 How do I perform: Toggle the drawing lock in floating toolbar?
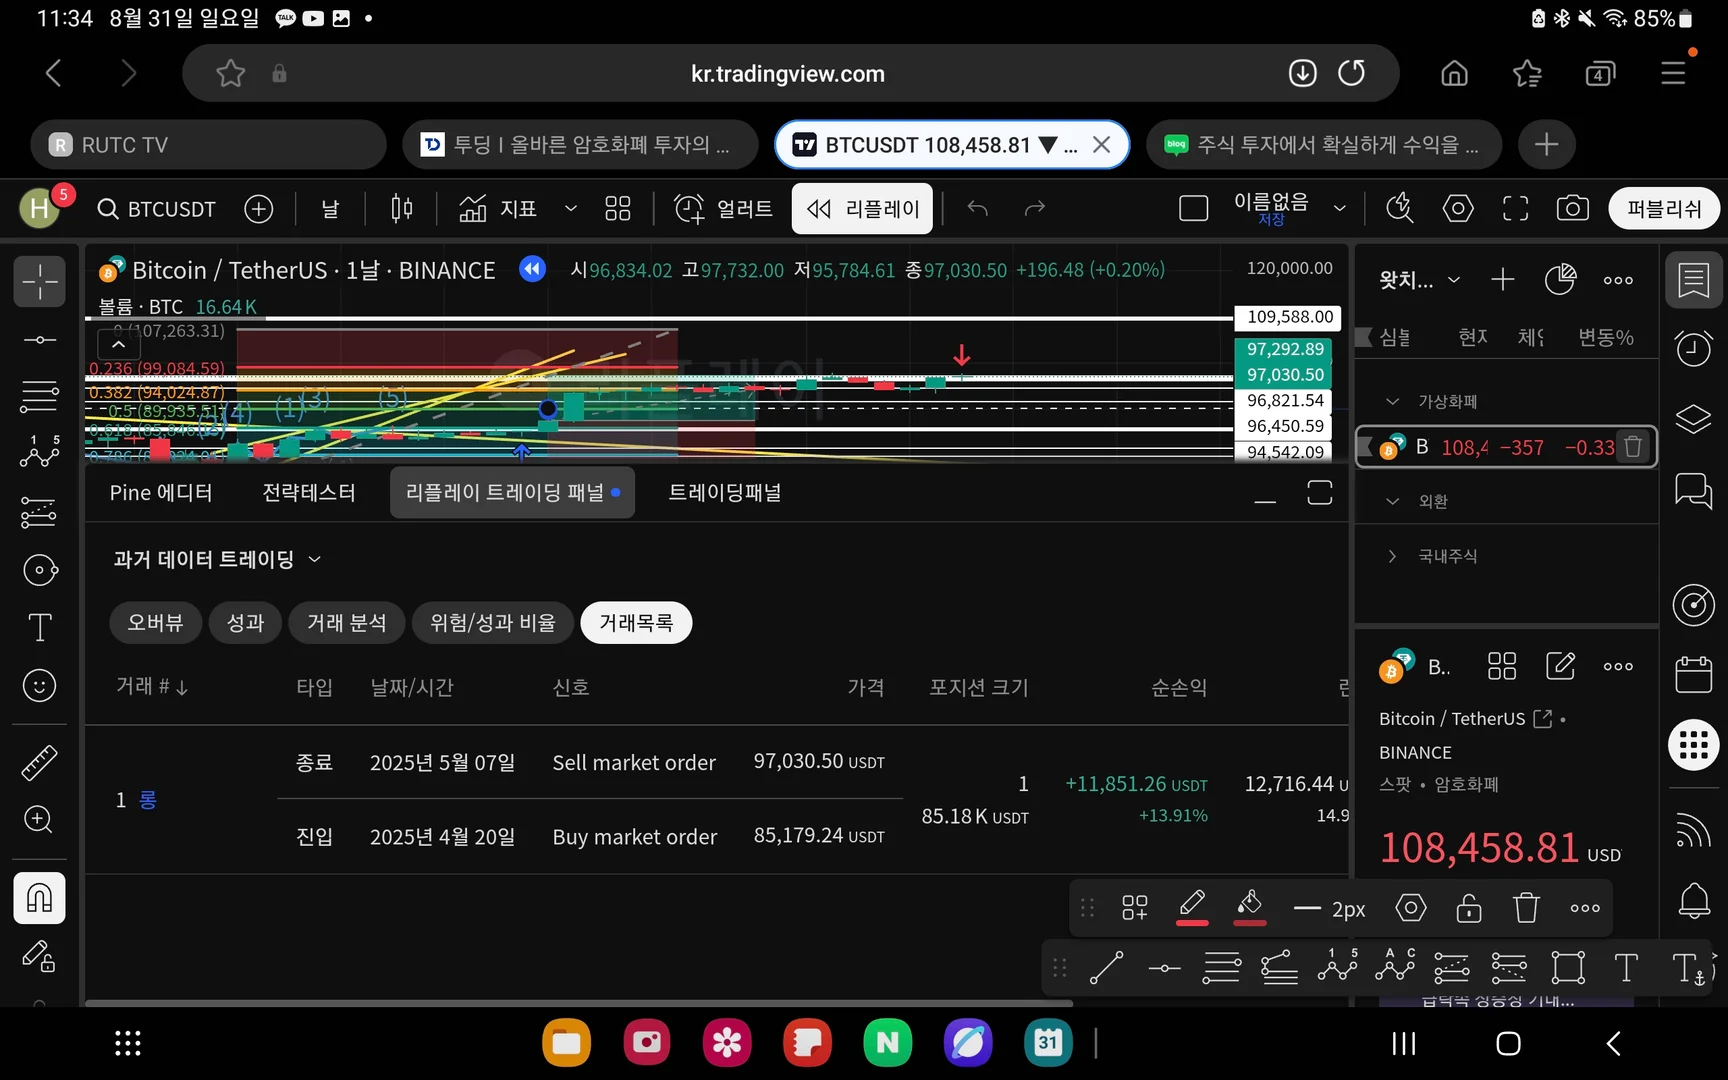[x=1468, y=908]
